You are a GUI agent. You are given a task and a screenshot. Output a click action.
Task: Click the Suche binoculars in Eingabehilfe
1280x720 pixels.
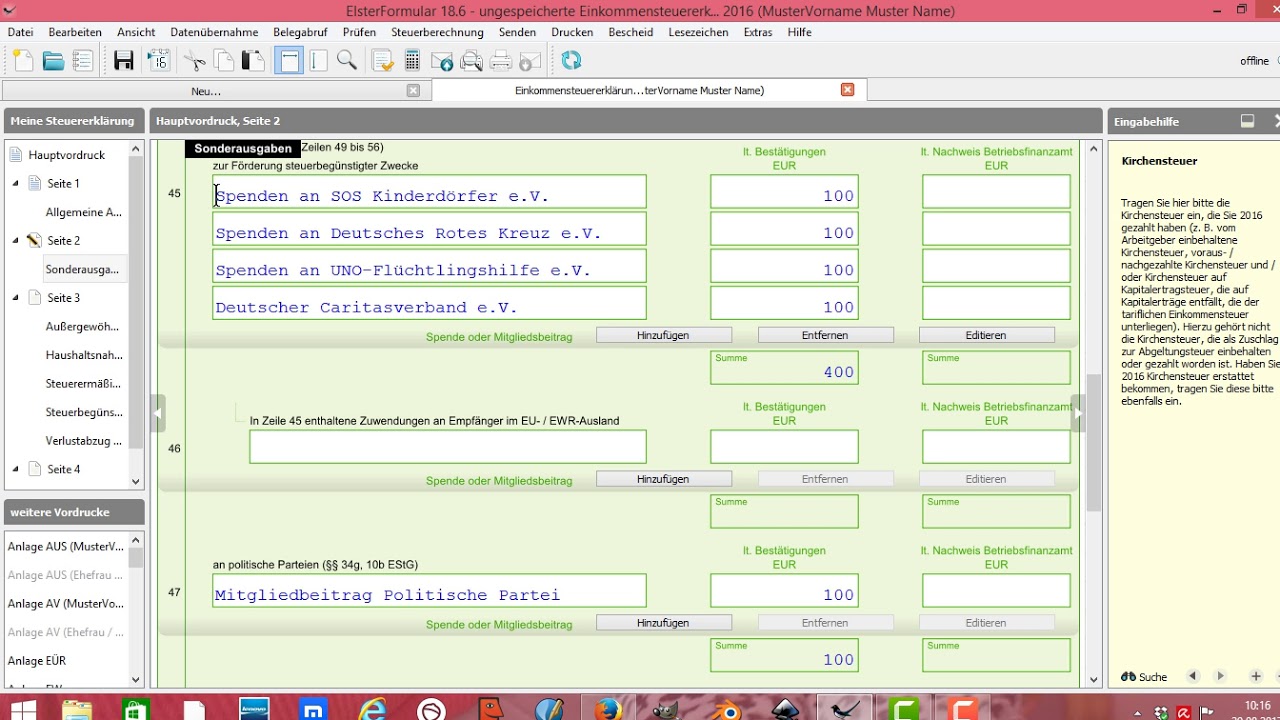[x=1144, y=677]
